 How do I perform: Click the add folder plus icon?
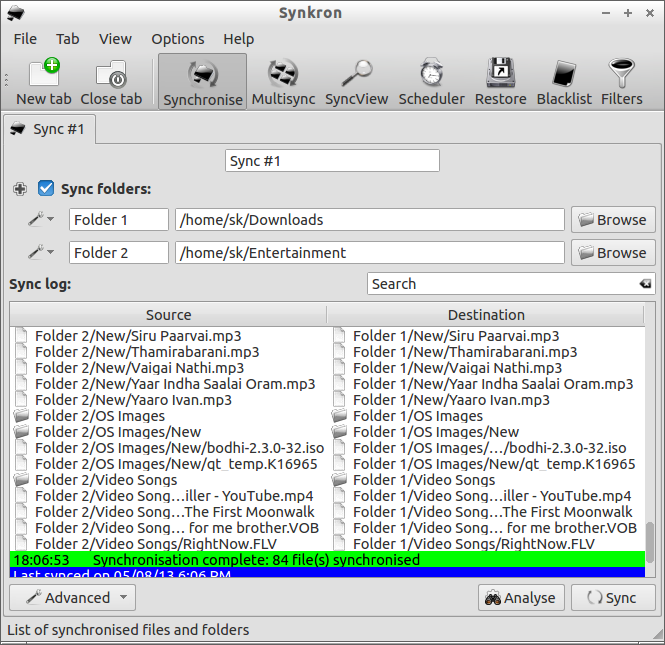(x=20, y=189)
